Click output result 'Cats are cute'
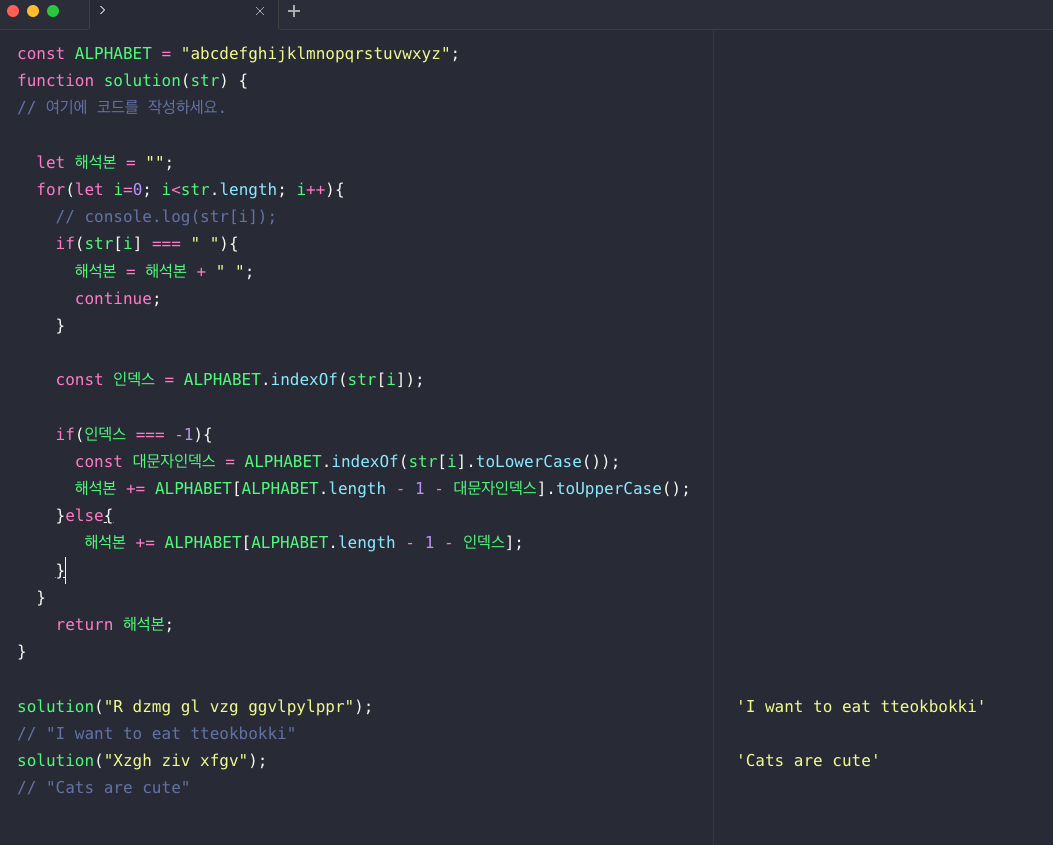This screenshot has height=845, width=1053. click(808, 760)
